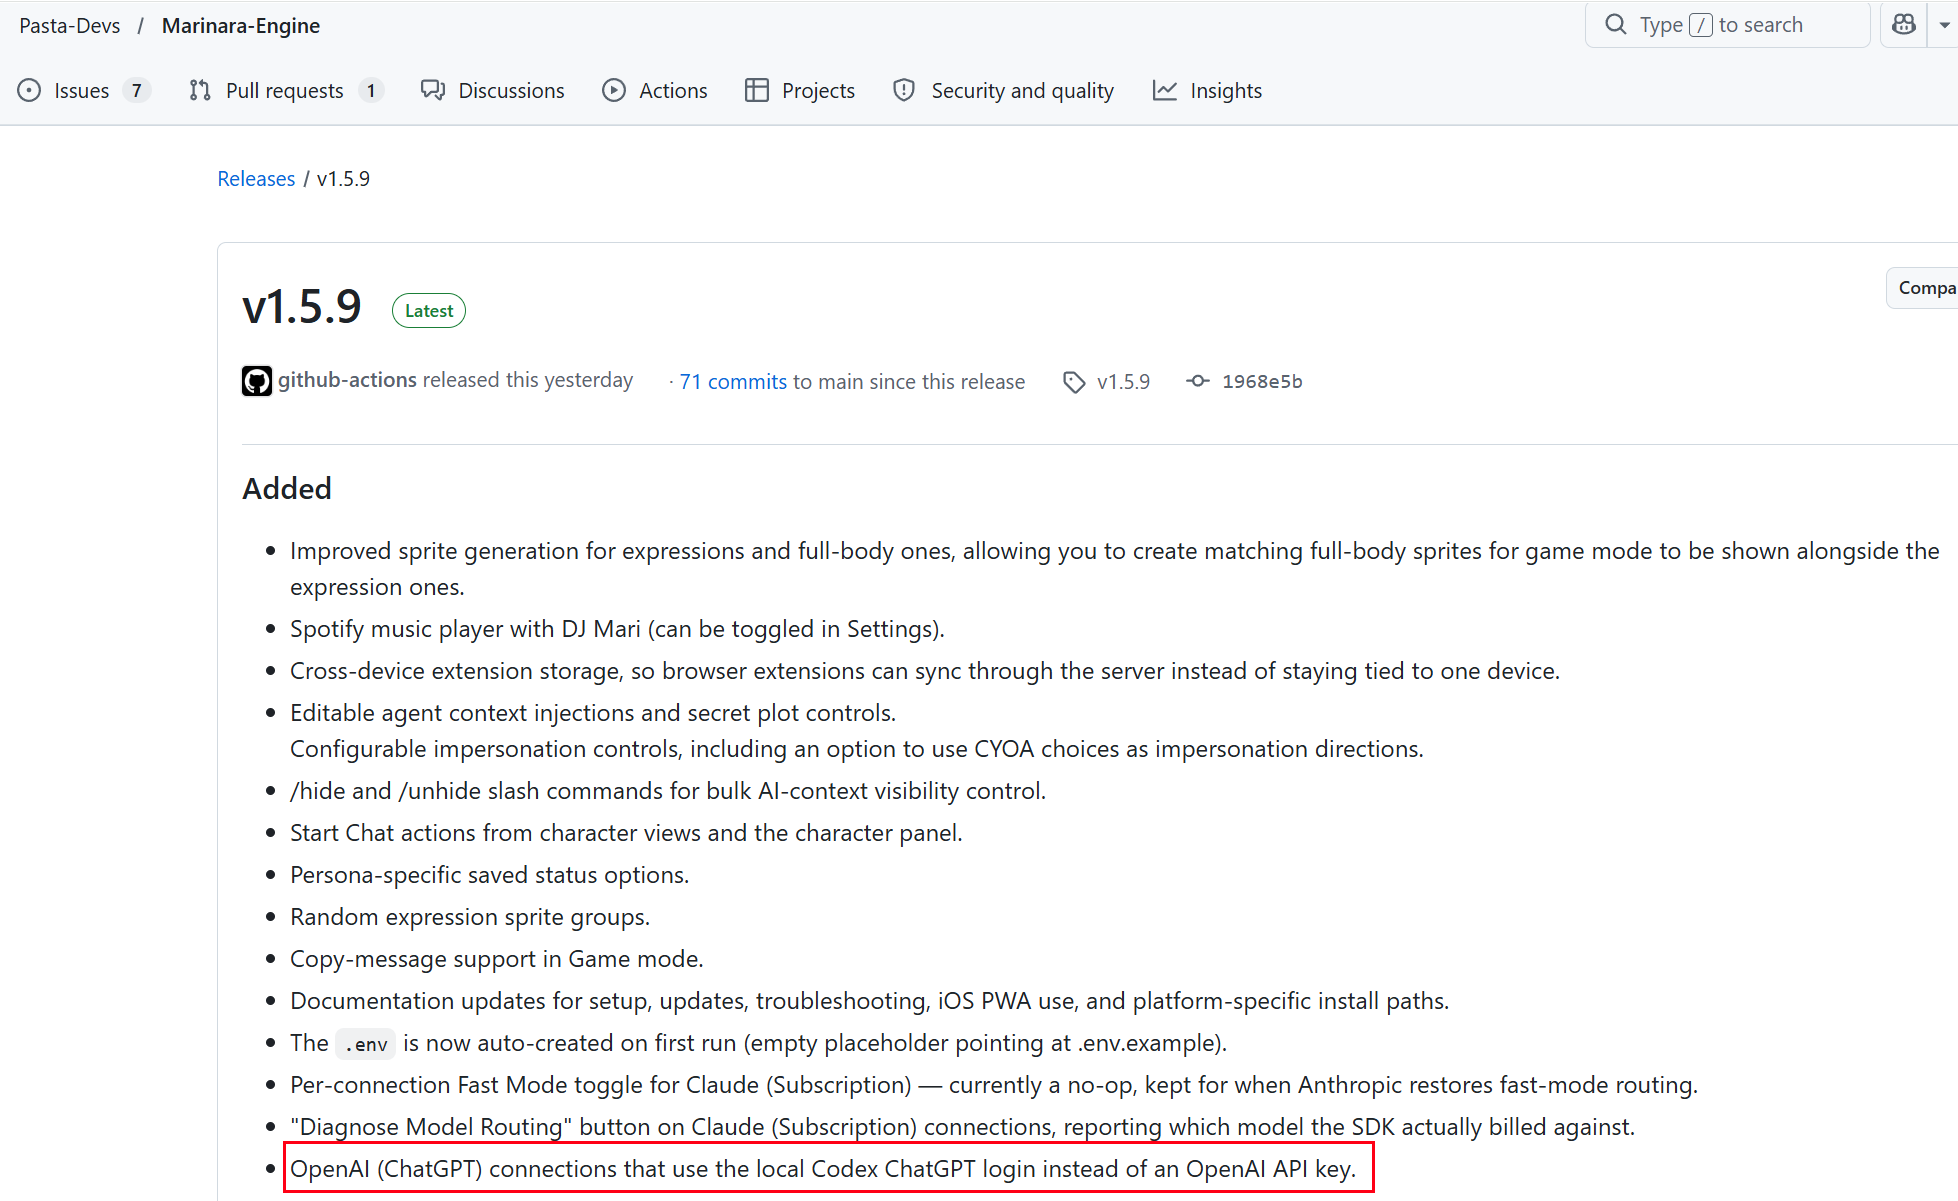Open the Actions tab
Screen dimensions: 1958x1201
point(654,91)
